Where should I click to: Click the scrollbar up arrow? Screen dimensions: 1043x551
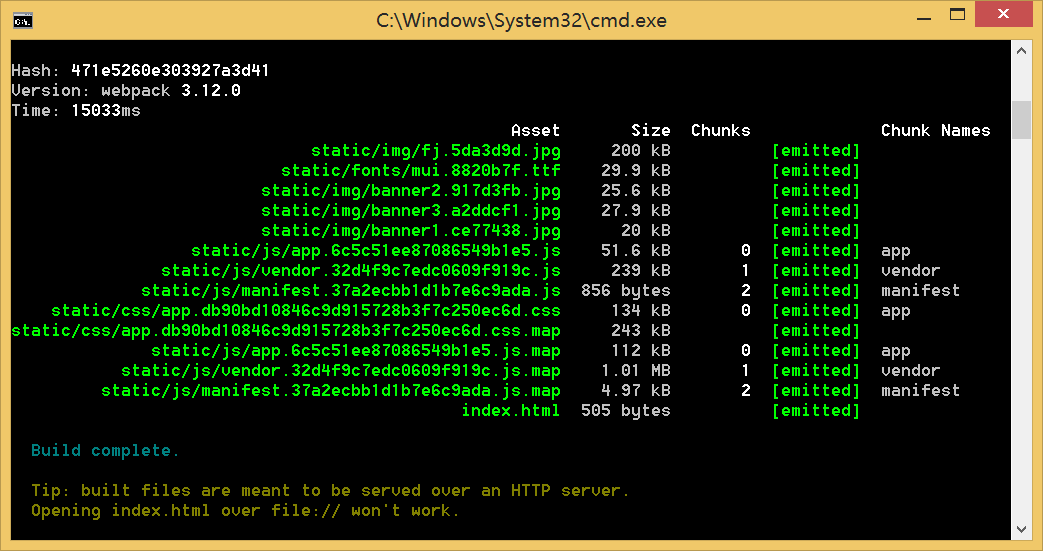pyautogui.click(x=1021, y=51)
